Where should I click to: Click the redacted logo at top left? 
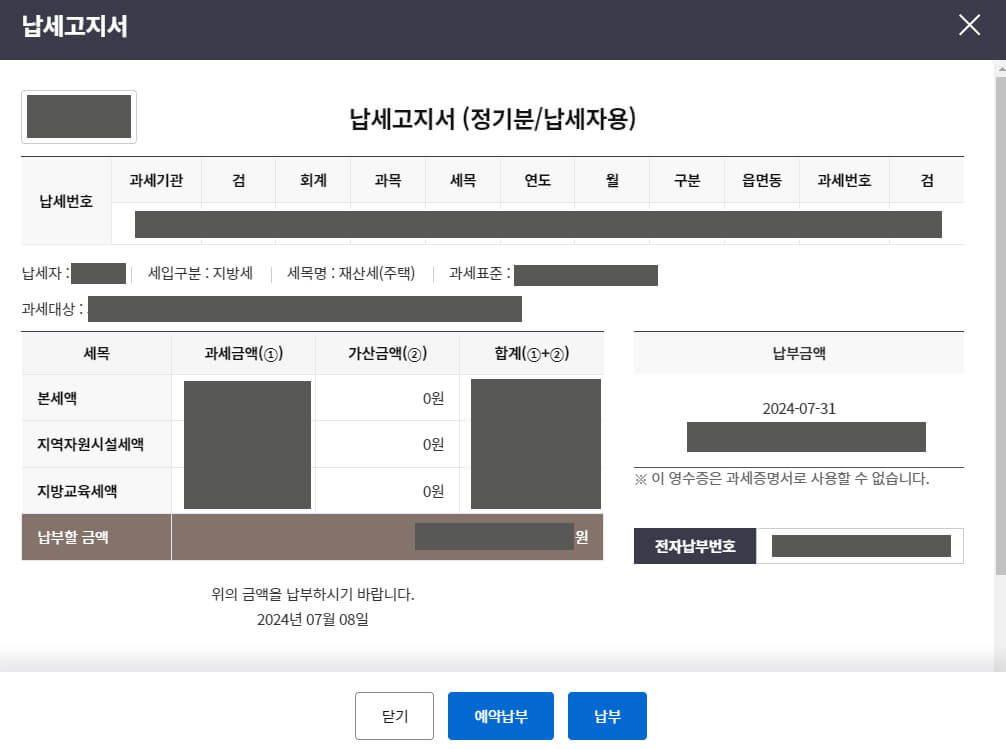78,116
